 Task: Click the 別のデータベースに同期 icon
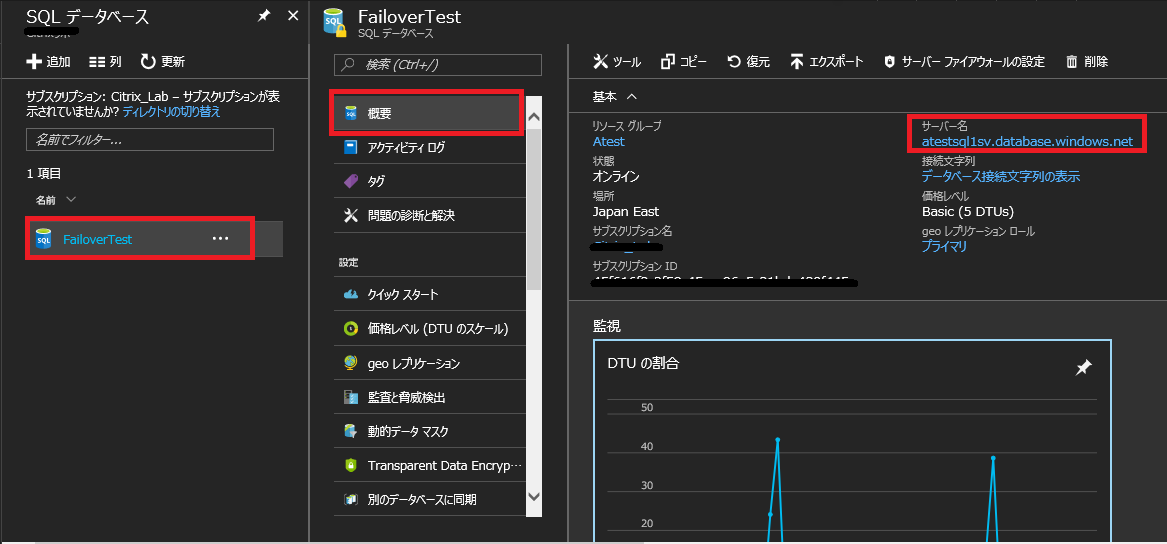pos(351,499)
